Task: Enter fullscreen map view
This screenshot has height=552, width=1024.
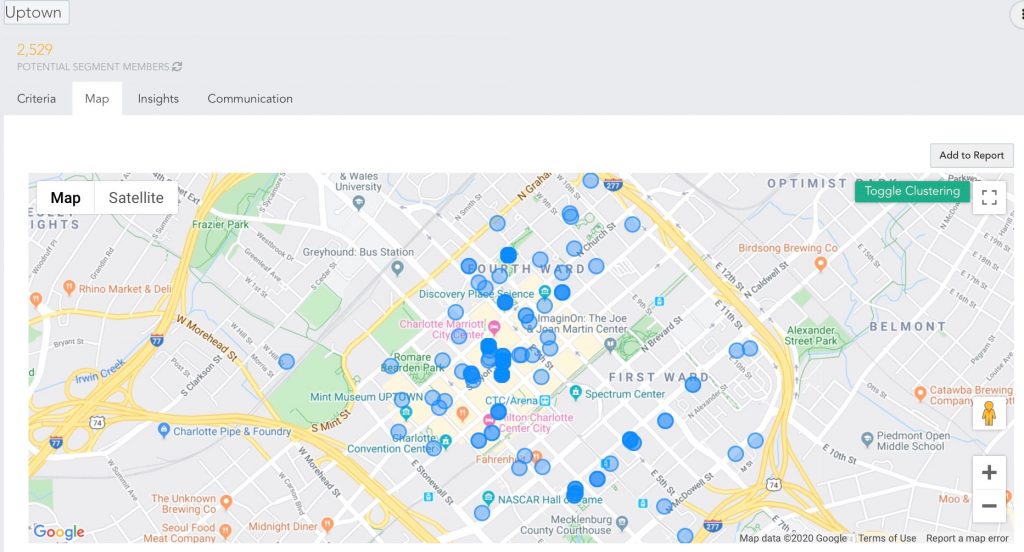Action: (x=989, y=197)
